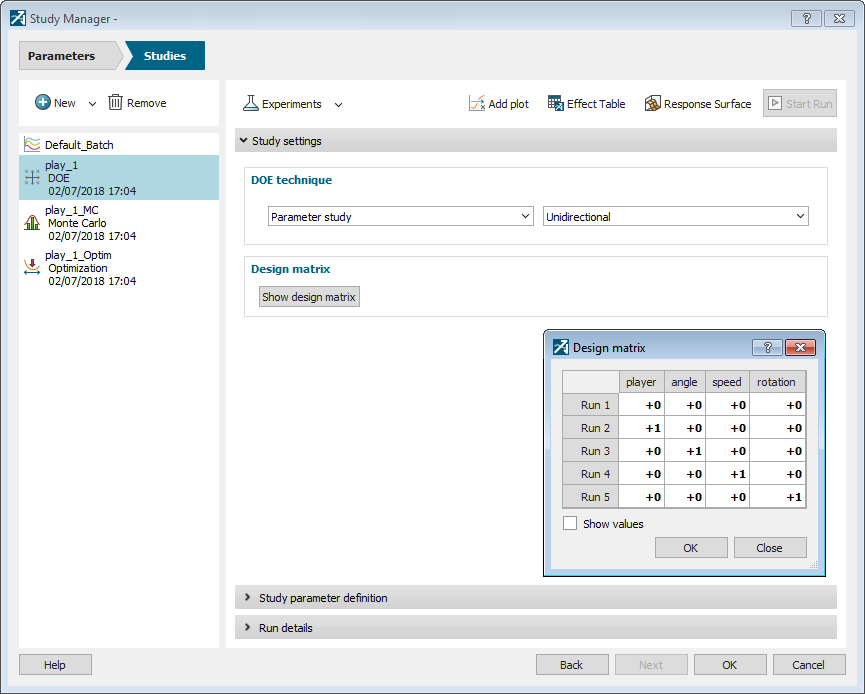Click the Back button
The width and height of the screenshot is (865, 694).
(x=572, y=664)
